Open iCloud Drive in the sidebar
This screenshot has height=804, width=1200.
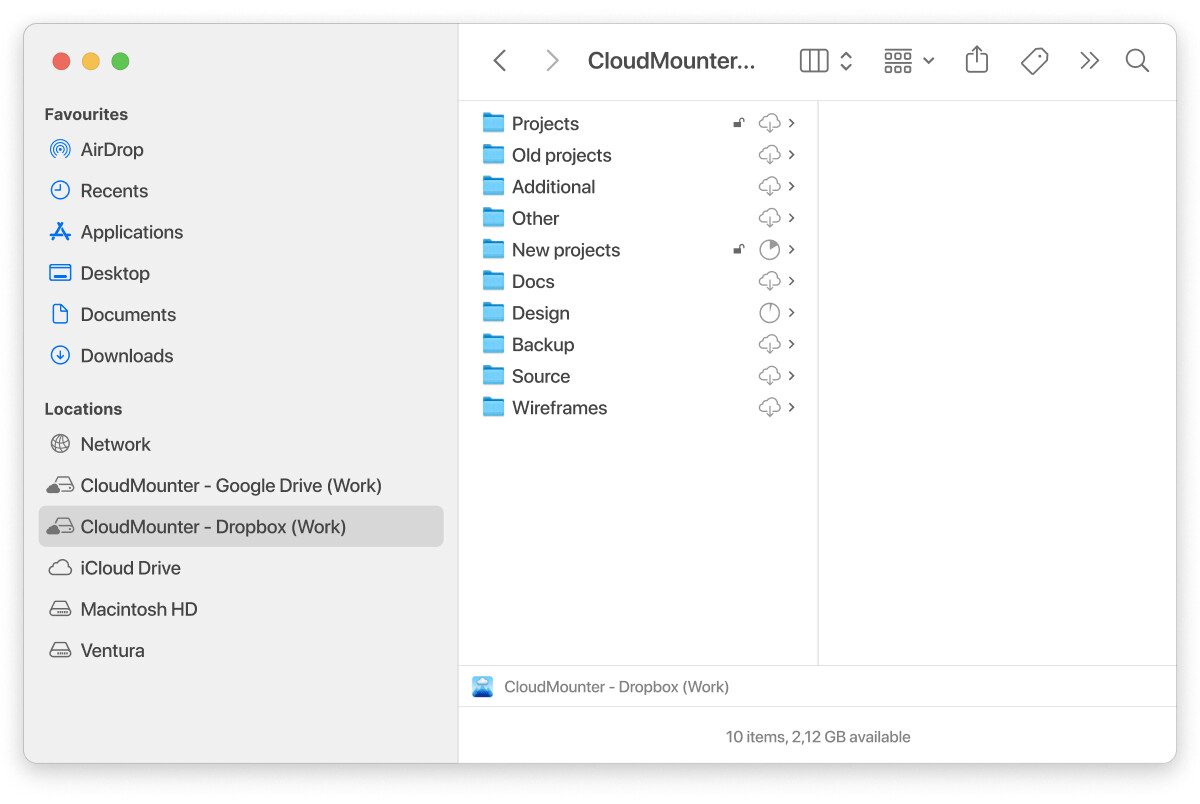coord(130,568)
